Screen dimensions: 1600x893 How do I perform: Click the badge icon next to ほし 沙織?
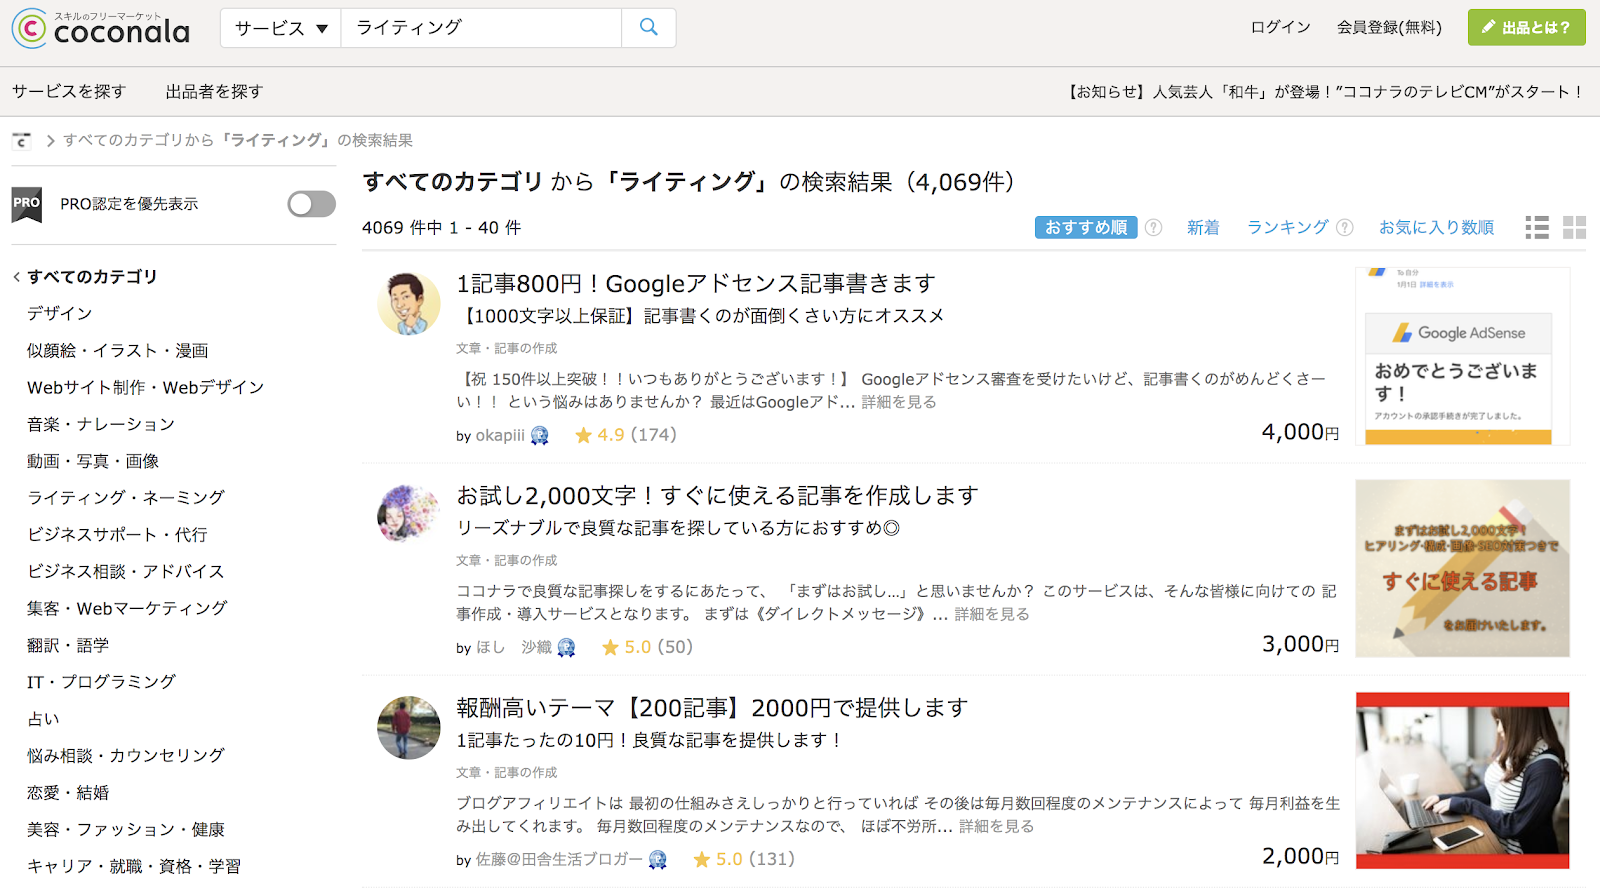coord(567,648)
